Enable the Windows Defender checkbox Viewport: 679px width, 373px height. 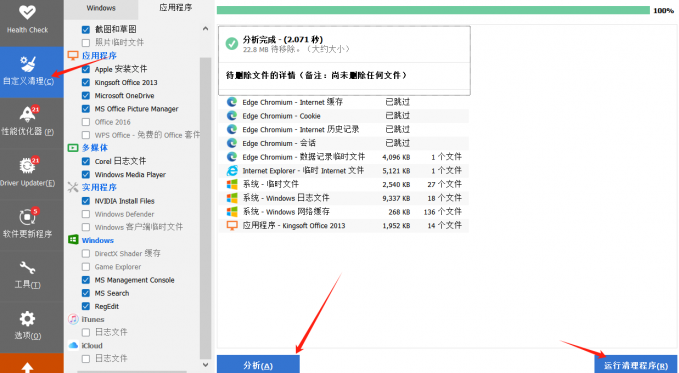(86, 214)
